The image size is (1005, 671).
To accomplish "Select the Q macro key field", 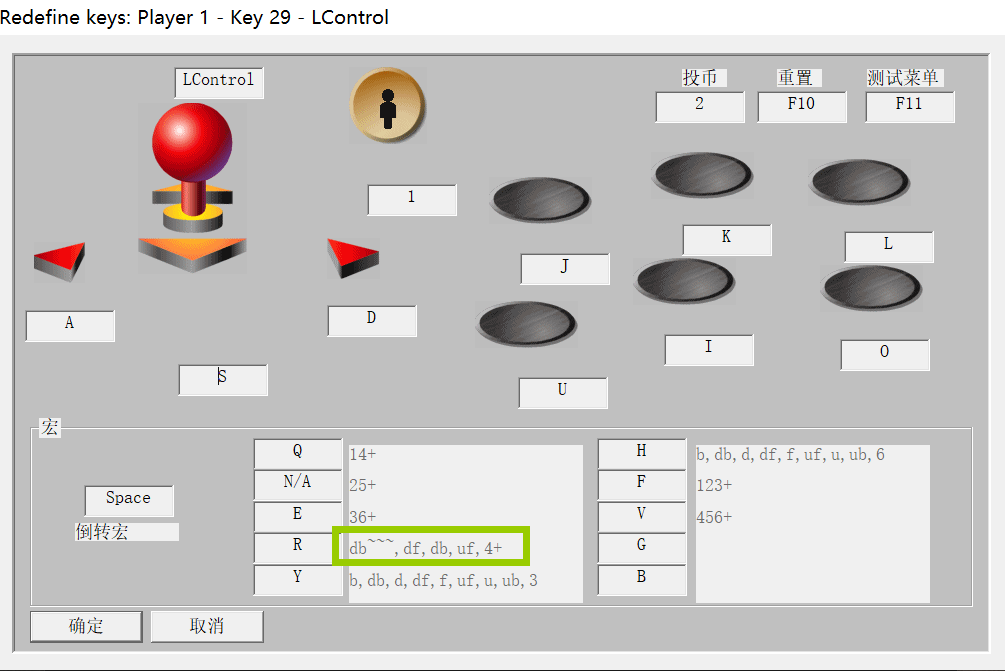I will click(x=298, y=454).
